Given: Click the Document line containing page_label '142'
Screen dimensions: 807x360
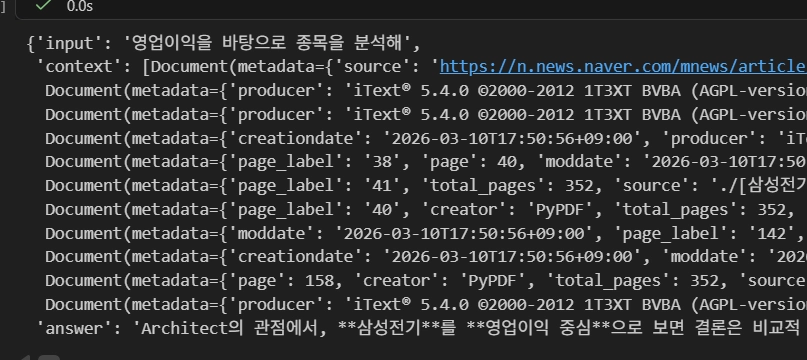Looking at the screenshot, I should (x=426, y=233).
